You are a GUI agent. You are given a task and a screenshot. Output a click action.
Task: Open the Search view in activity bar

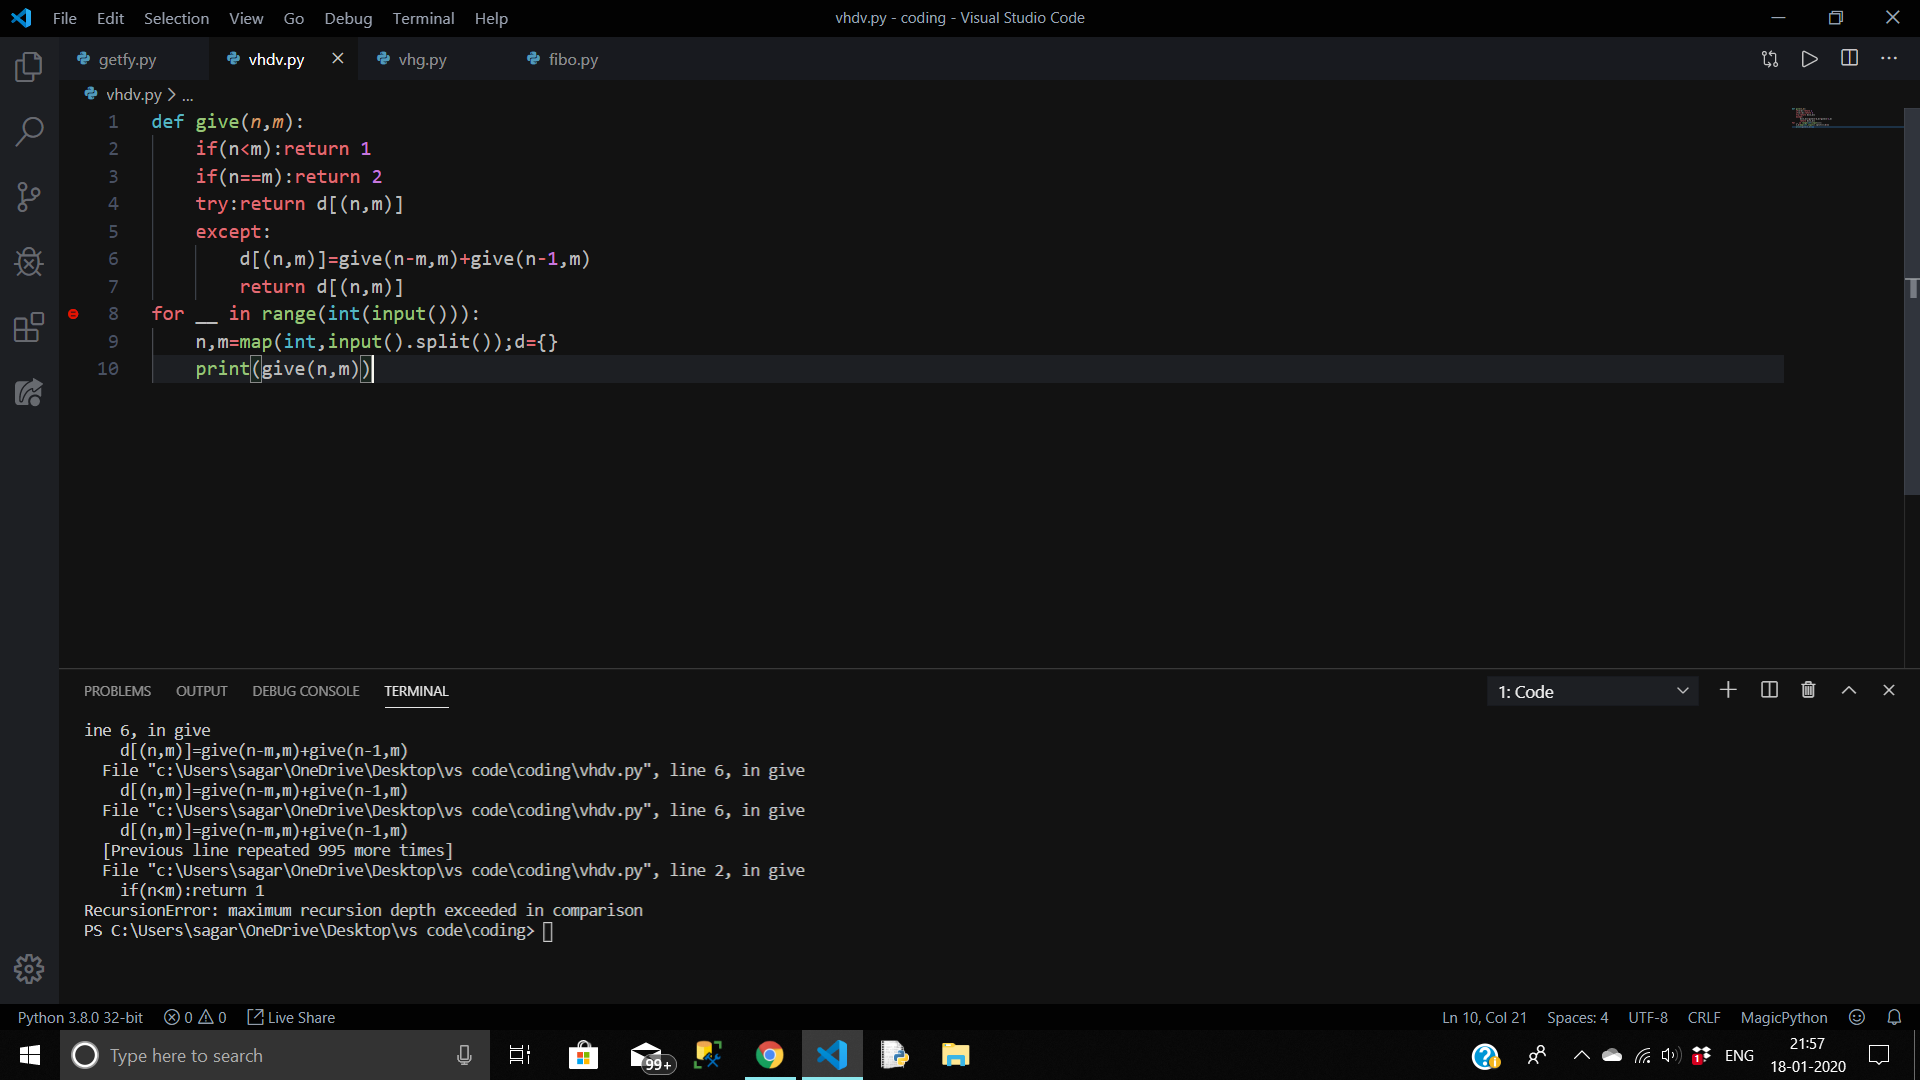(x=29, y=131)
